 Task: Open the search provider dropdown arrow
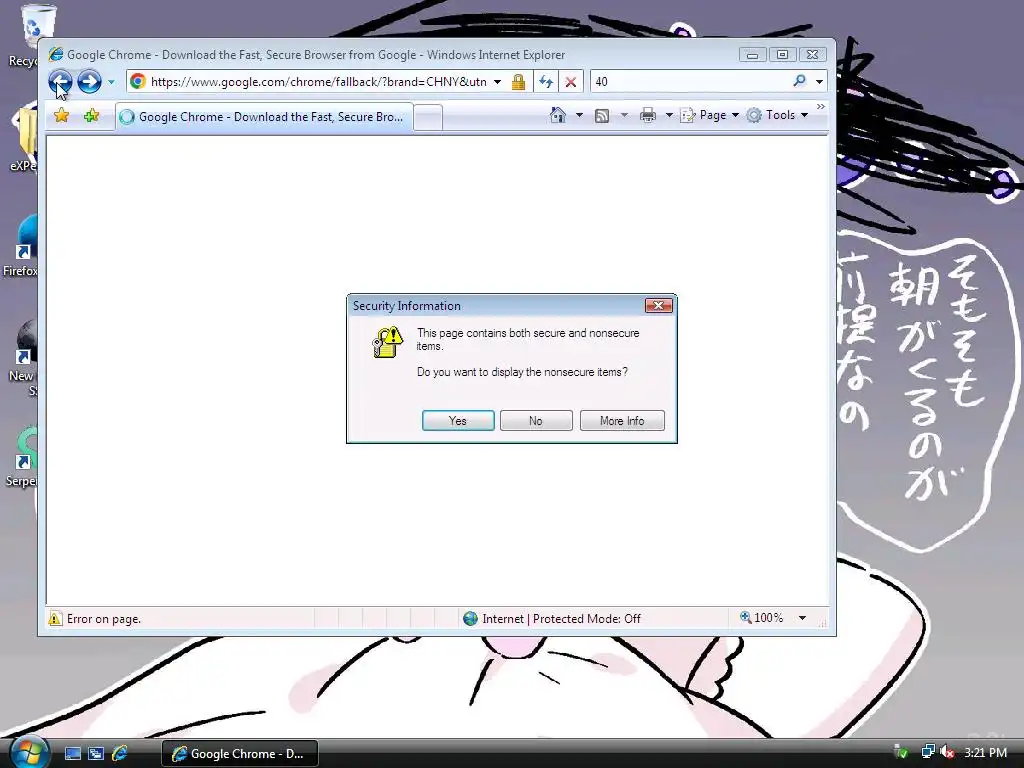point(819,82)
